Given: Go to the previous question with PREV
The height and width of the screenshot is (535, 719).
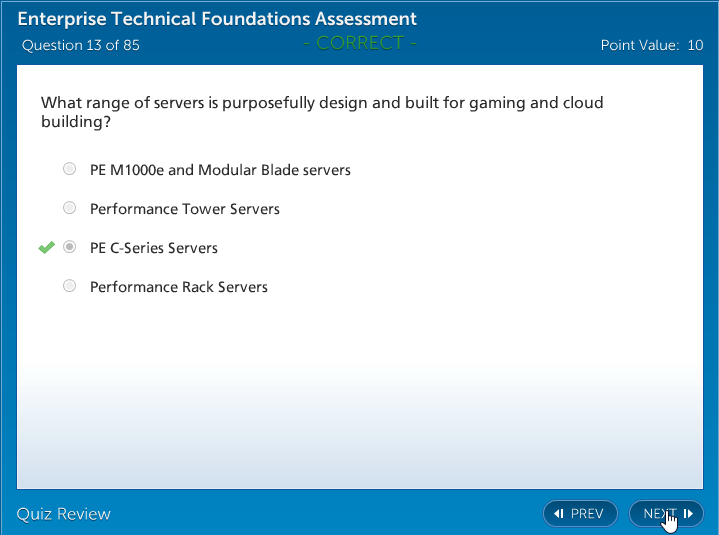Looking at the screenshot, I should pos(580,514).
